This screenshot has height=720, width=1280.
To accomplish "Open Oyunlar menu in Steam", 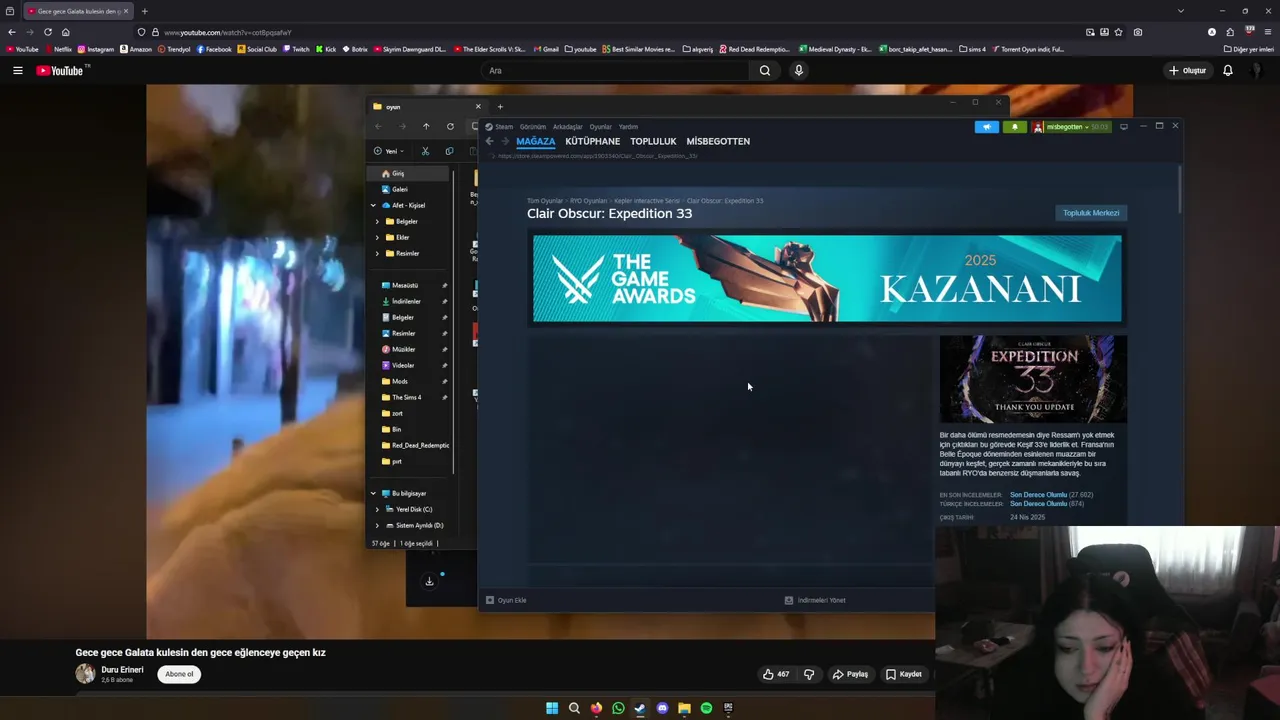I will point(600,127).
